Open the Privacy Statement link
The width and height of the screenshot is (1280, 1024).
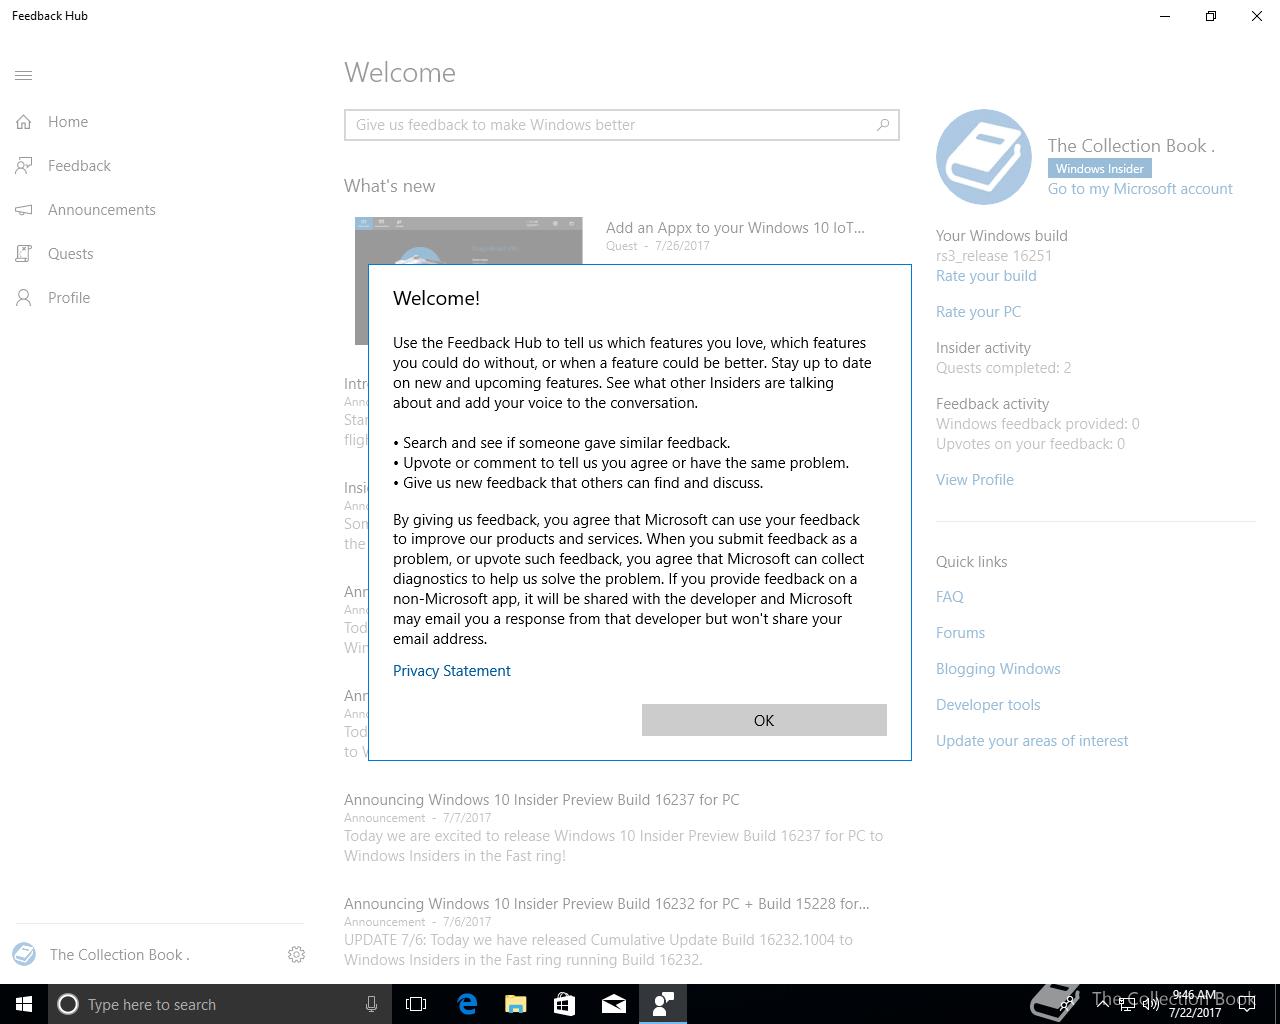(452, 671)
